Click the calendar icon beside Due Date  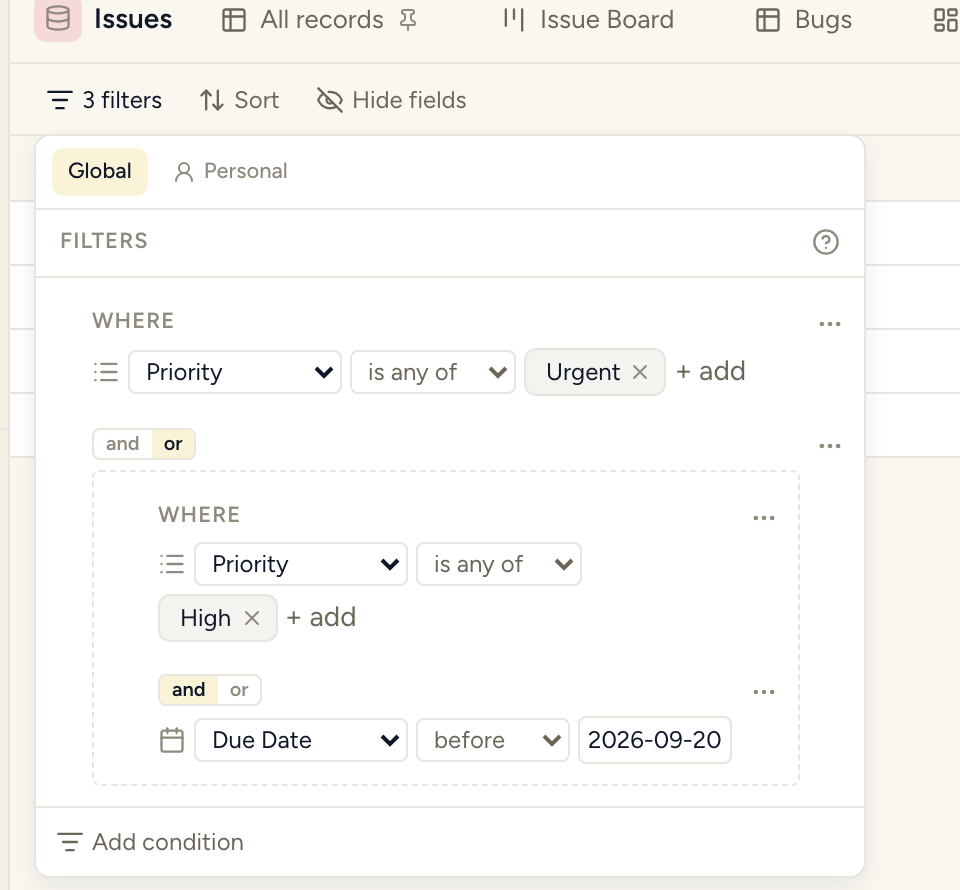pyautogui.click(x=172, y=740)
